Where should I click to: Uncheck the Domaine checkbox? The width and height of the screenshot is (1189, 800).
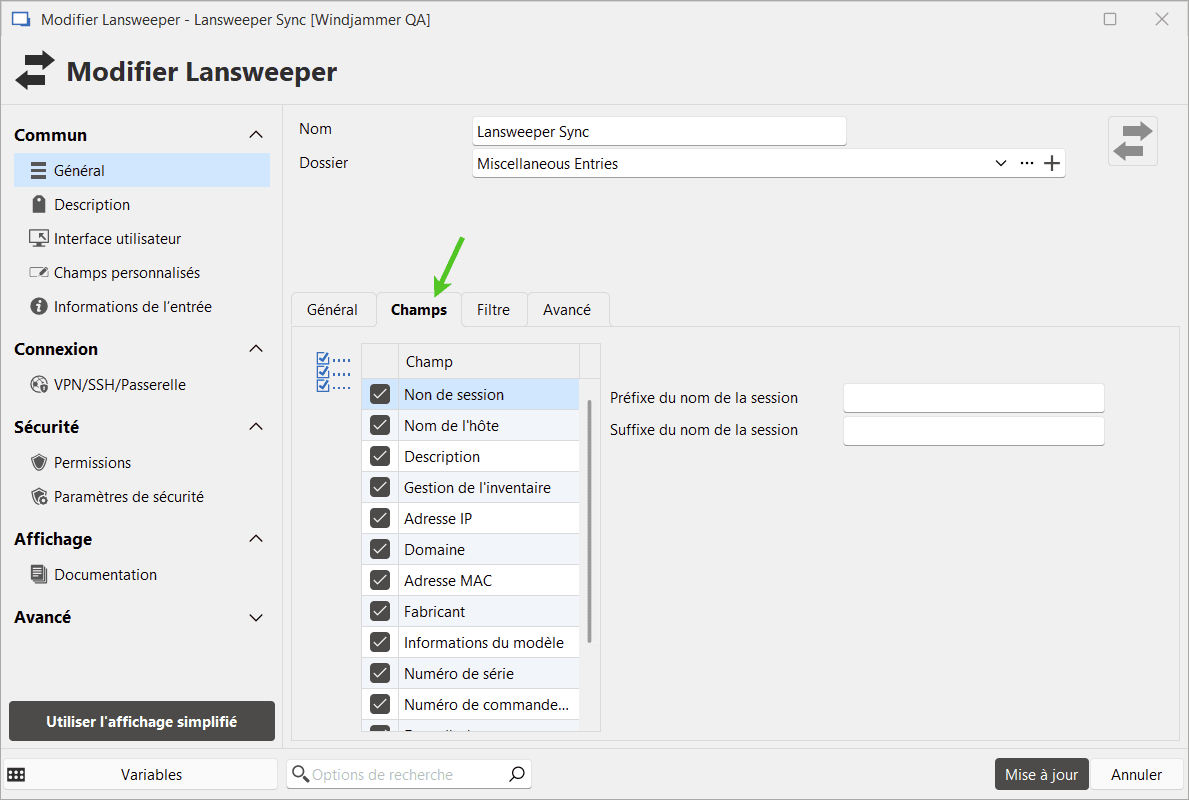pyautogui.click(x=380, y=550)
